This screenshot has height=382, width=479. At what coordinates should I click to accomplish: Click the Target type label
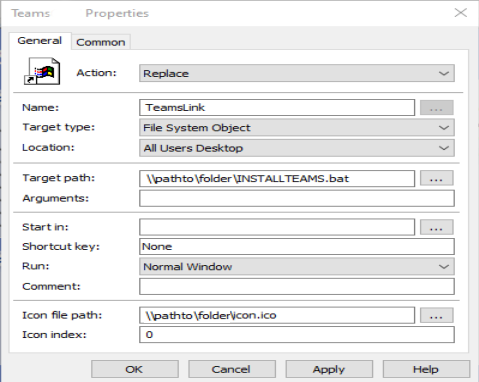click(x=59, y=127)
